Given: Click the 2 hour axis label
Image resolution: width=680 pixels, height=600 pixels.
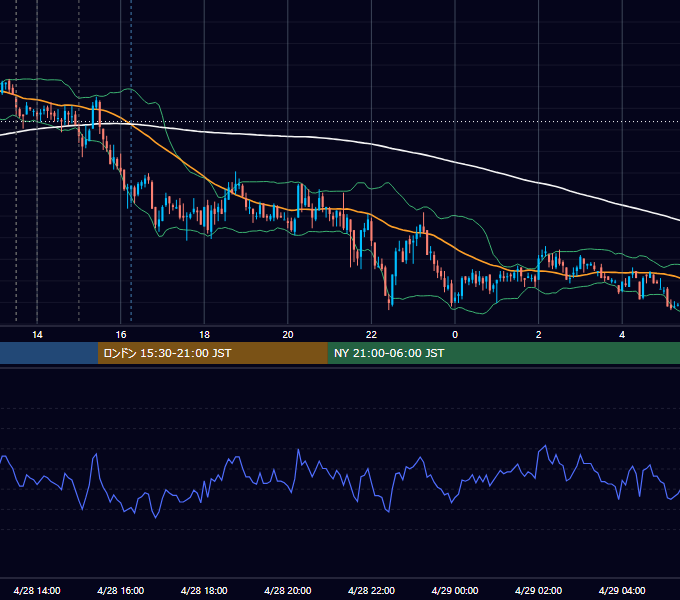Looking at the screenshot, I should tap(539, 335).
